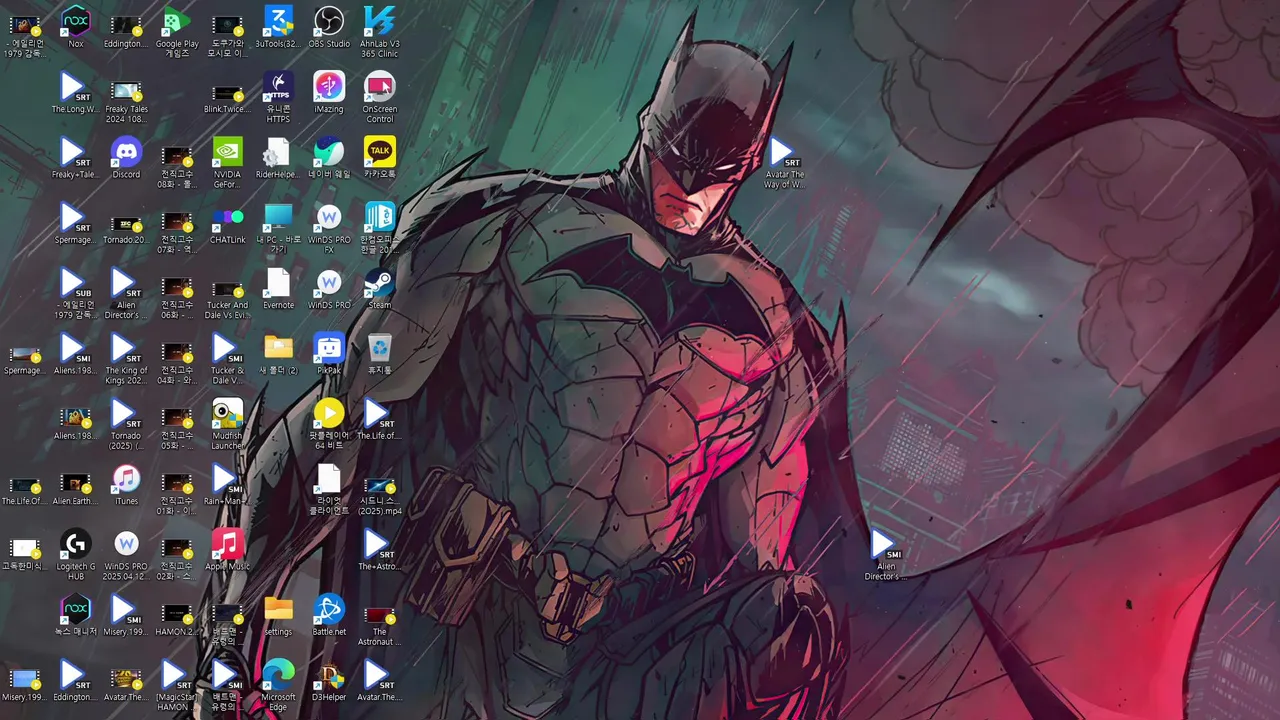1280x720 pixels.
Task: Launch the D3Helper icon
Action: 329,681
